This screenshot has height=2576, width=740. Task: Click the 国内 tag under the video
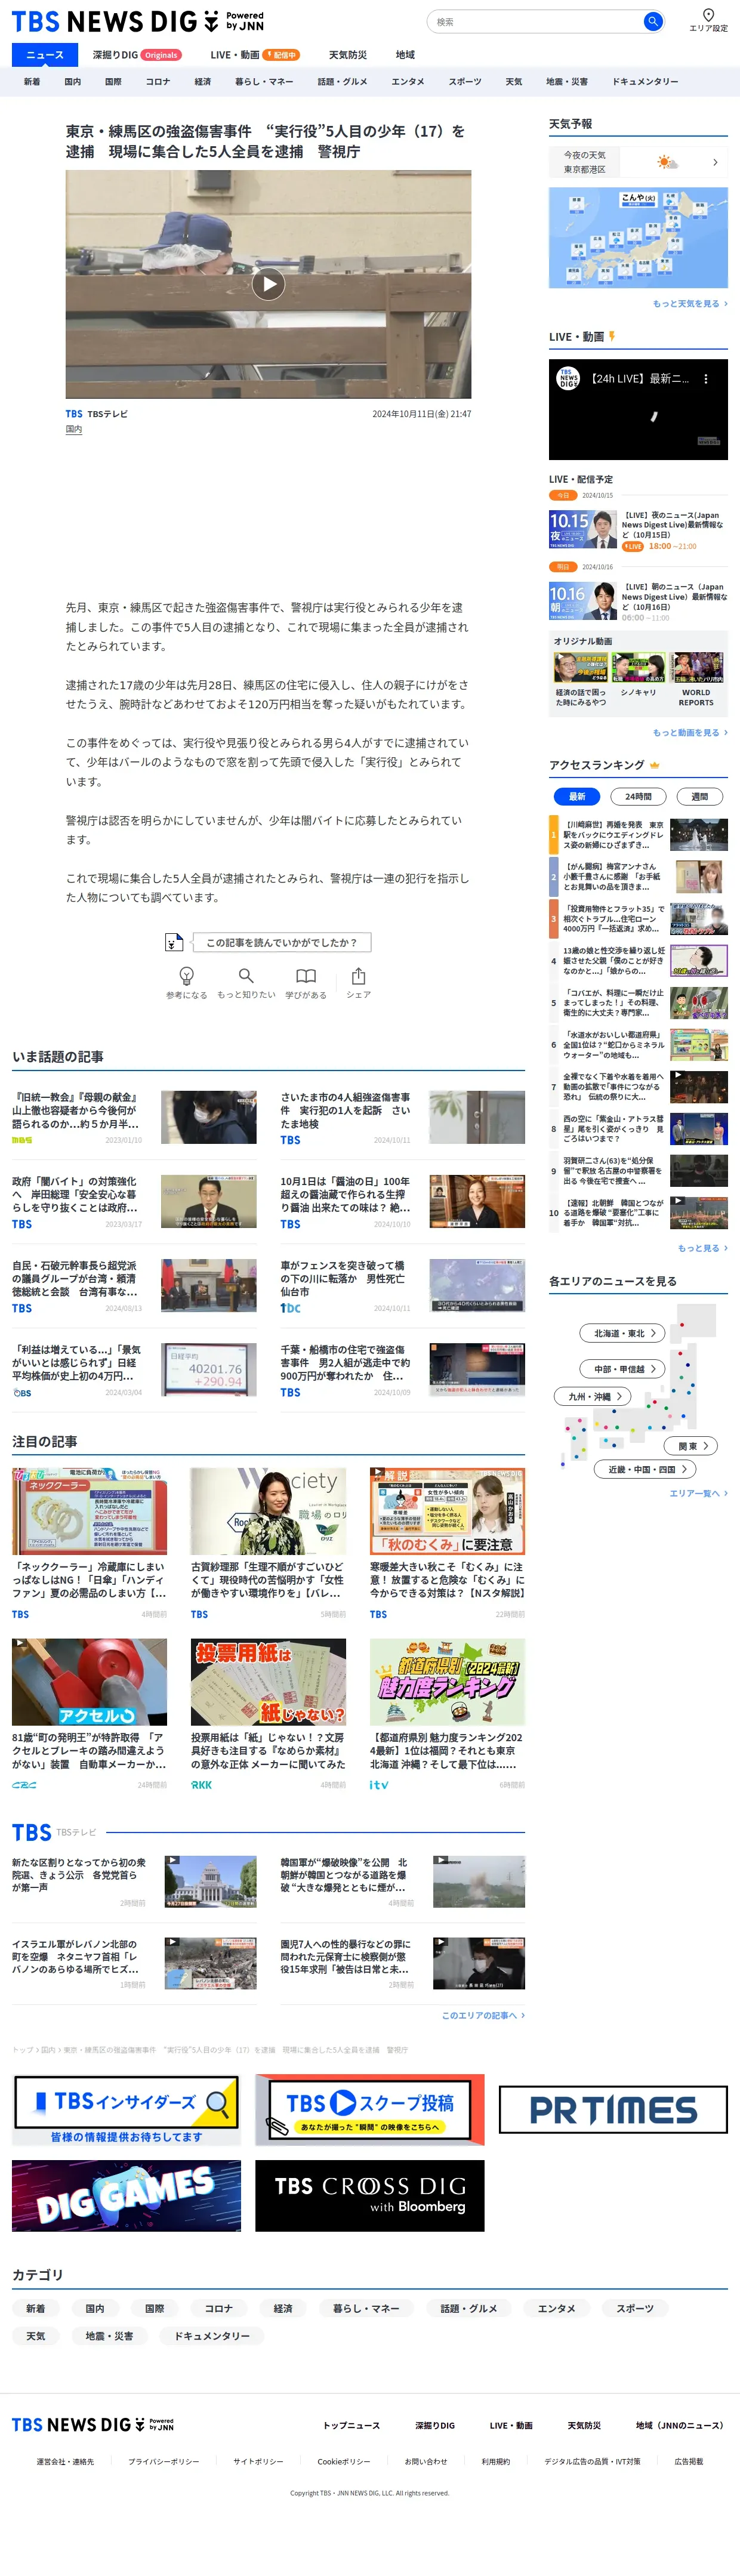(74, 430)
